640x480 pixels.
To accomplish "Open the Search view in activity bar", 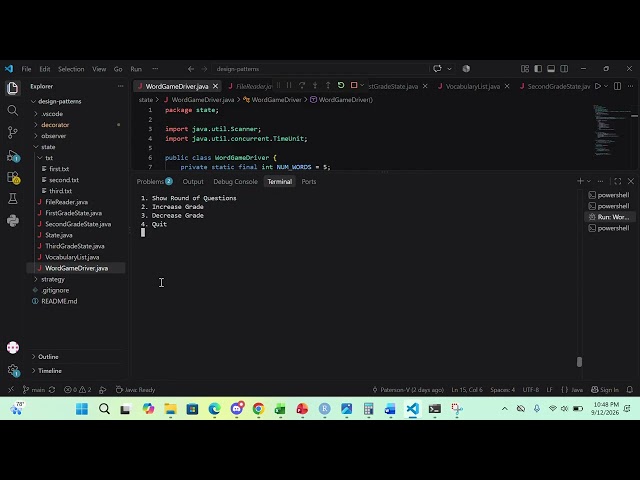I will pos(13,110).
